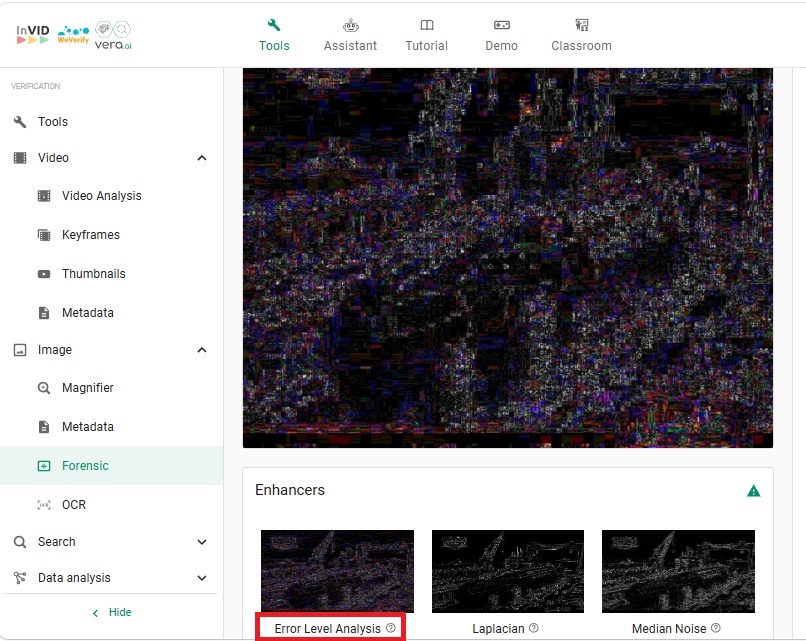Open help icon beside Median Noise
The width and height of the screenshot is (806, 641).
(x=716, y=628)
